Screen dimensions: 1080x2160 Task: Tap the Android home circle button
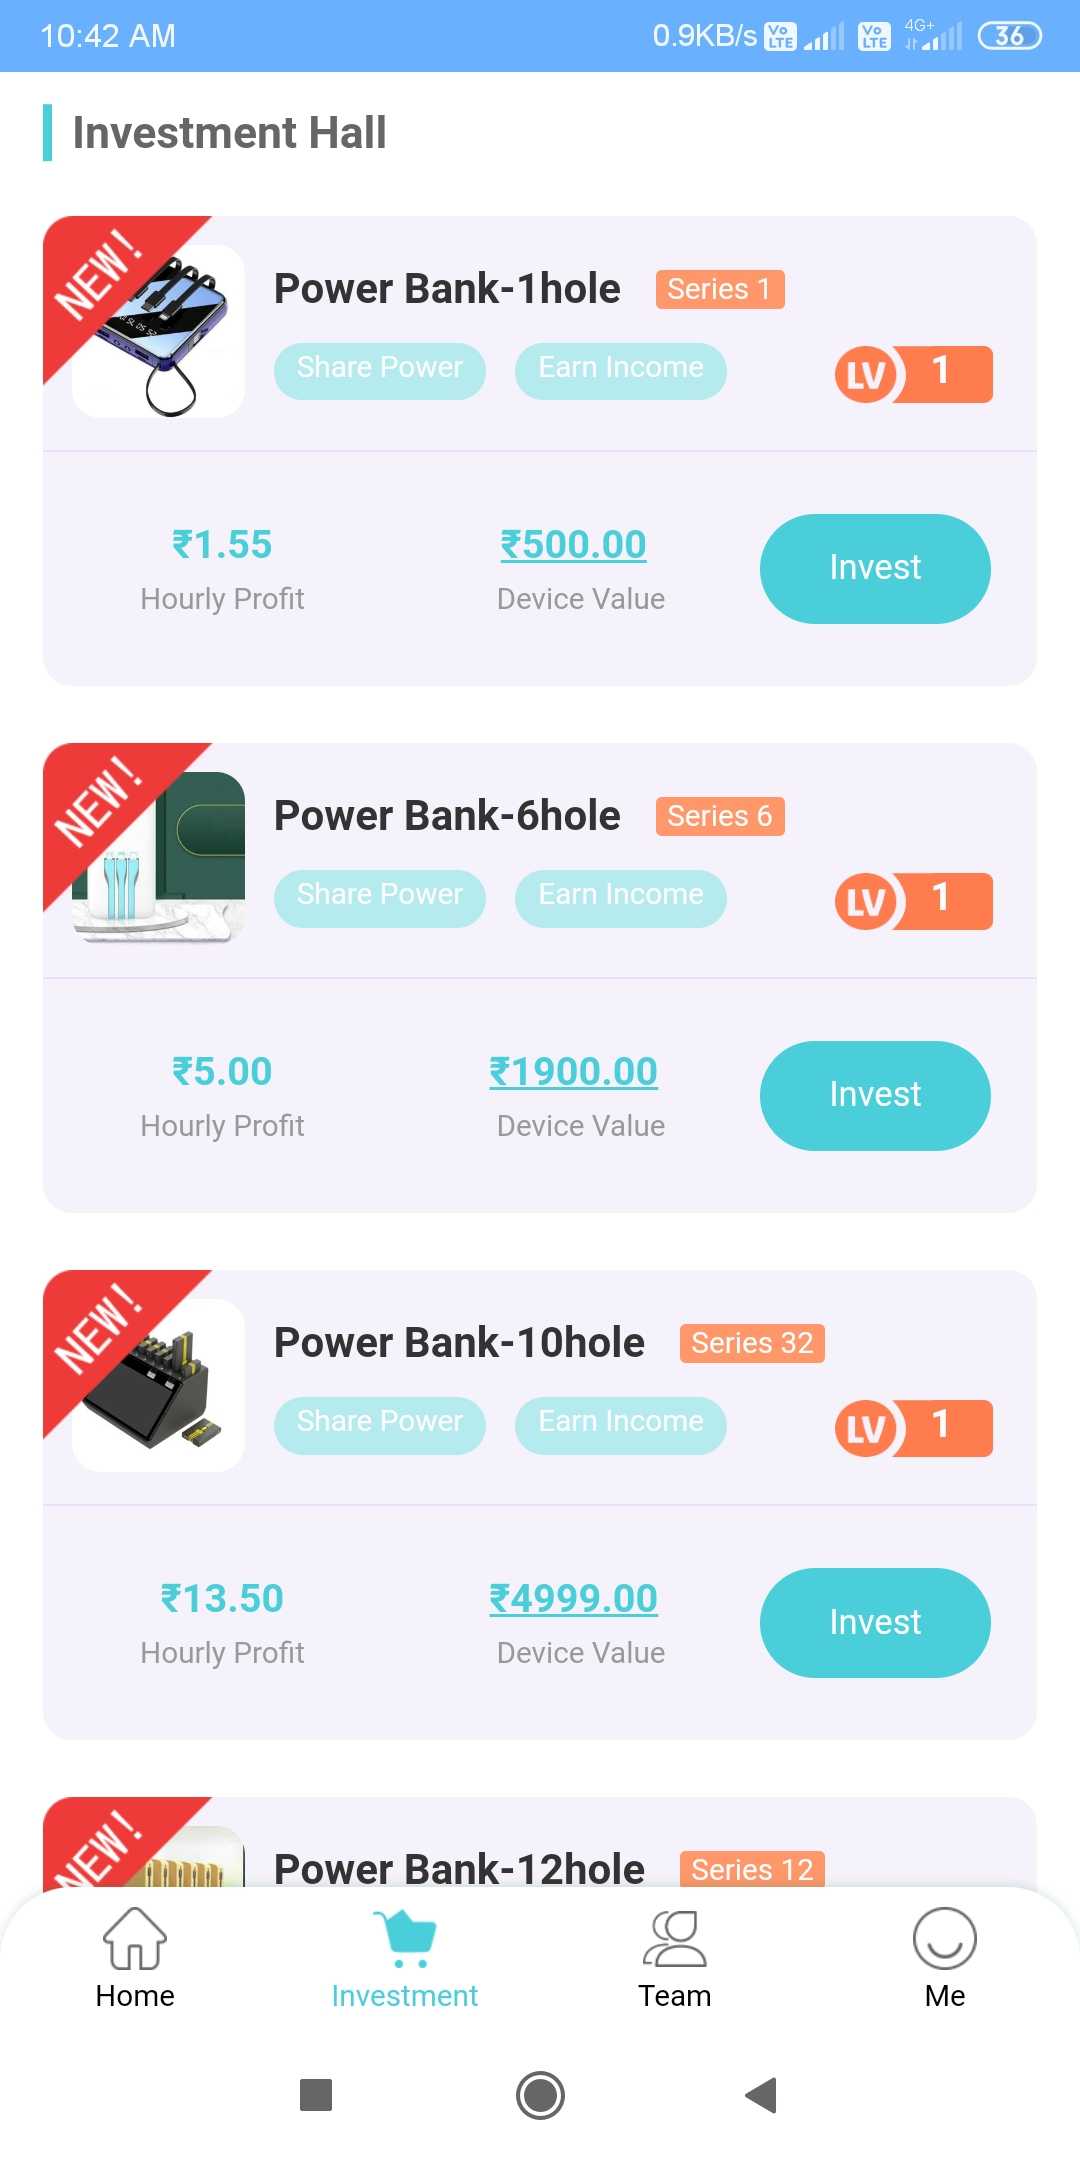pos(540,2095)
